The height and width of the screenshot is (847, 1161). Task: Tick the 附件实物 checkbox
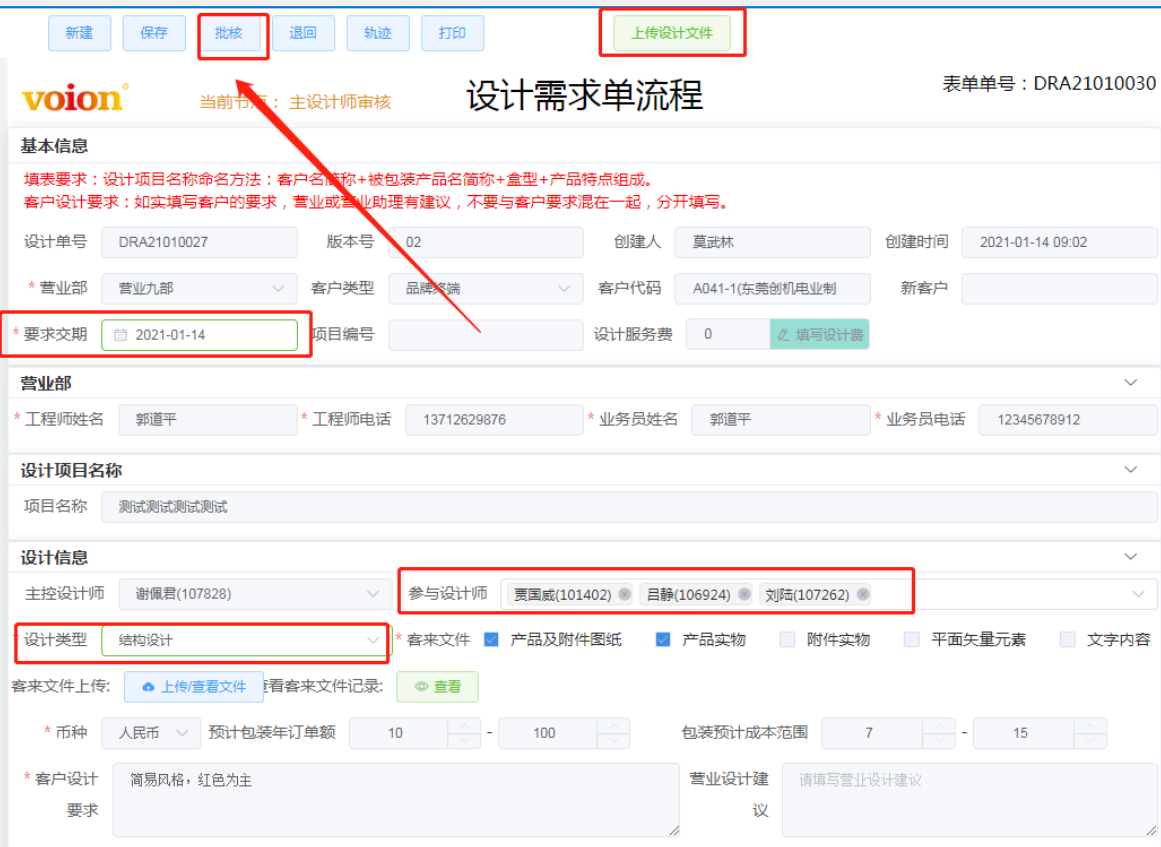click(787, 639)
